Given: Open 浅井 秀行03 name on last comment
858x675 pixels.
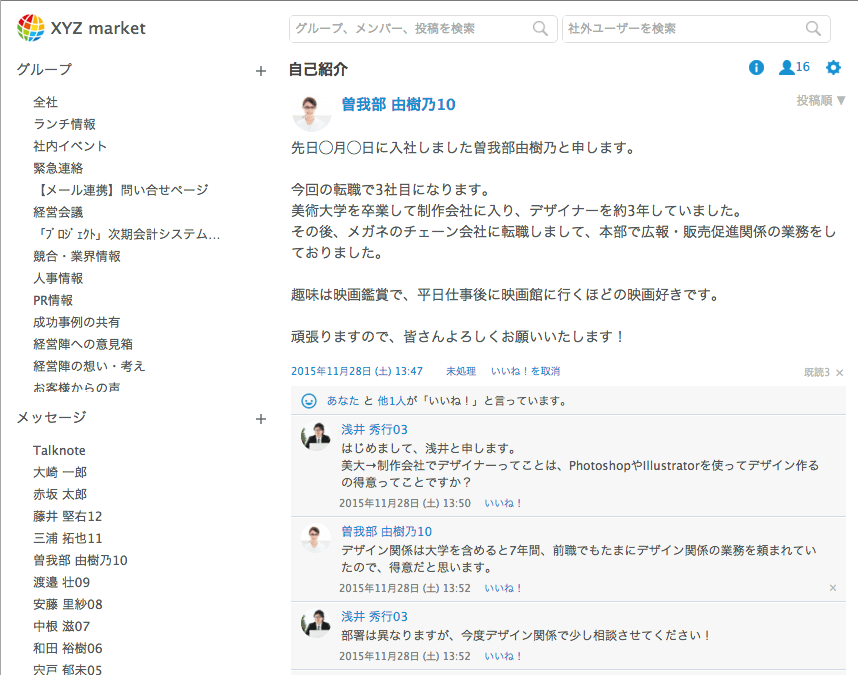Looking at the screenshot, I should point(374,617).
